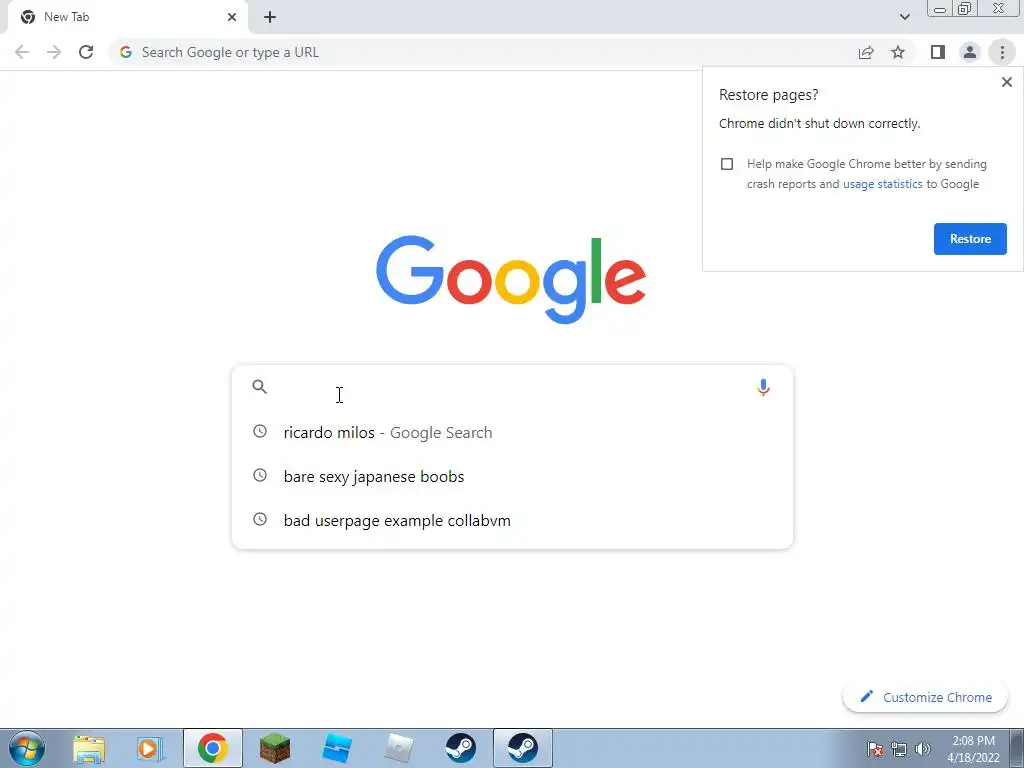This screenshot has height=768, width=1024.
Task: Click the magnifier icon in search box
Action: [x=259, y=387]
